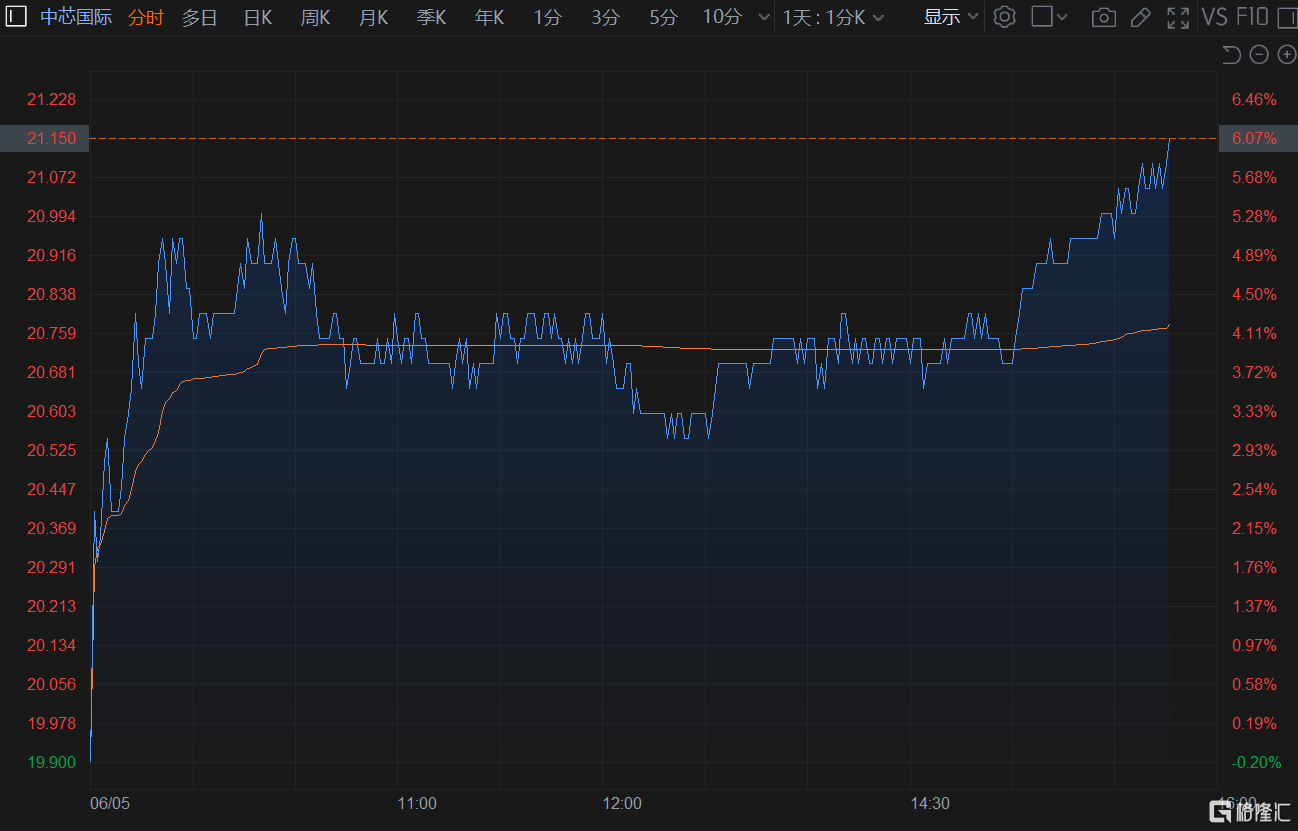Click the 19.900 price axis label
Screen dimensions: 1298x831
click(x=52, y=762)
